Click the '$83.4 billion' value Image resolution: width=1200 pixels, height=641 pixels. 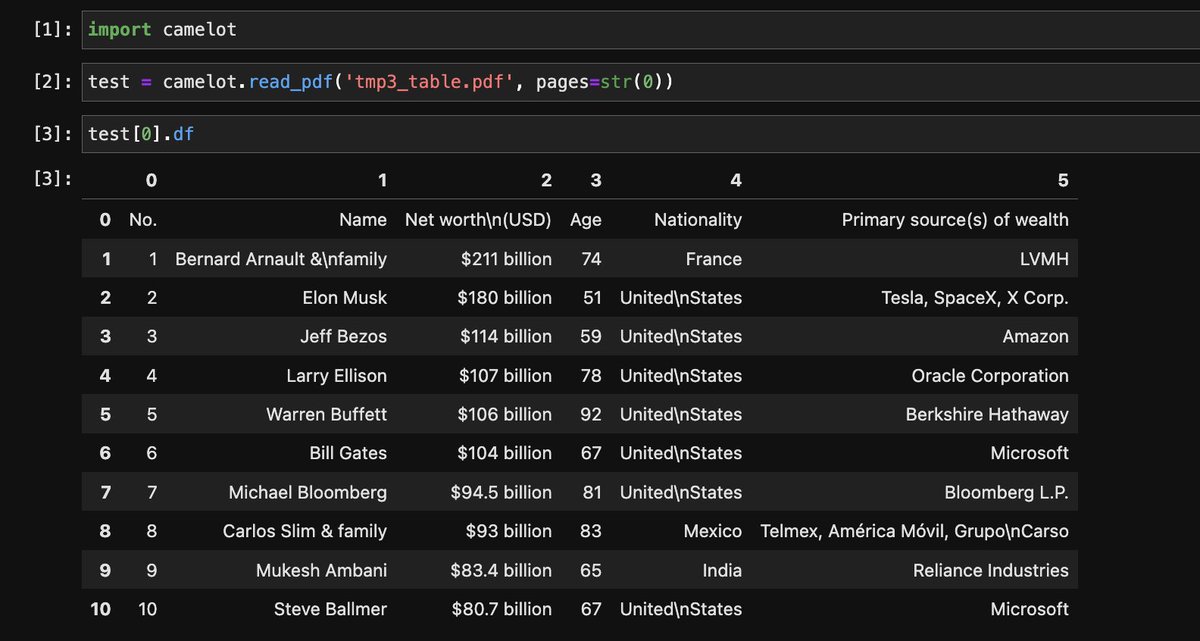pyautogui.click(x=499, y=570)
